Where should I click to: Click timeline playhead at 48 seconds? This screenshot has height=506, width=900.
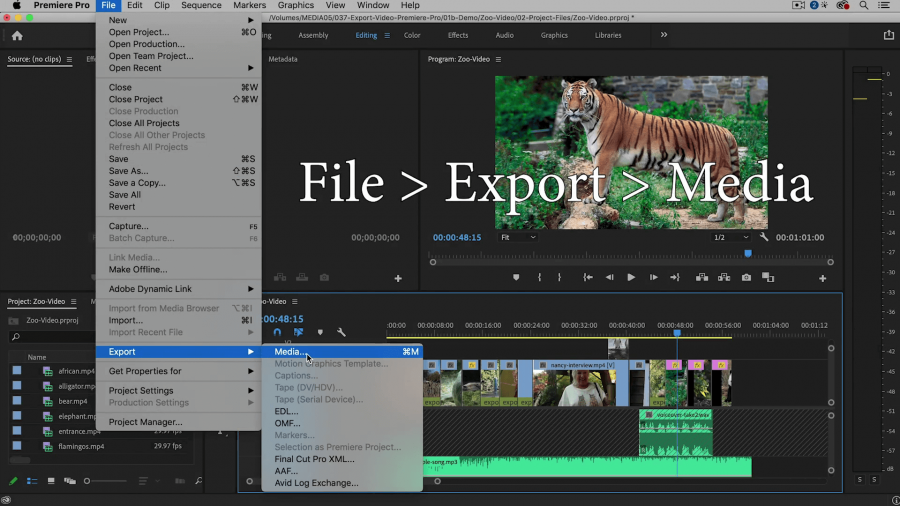[x=677, y=333]
